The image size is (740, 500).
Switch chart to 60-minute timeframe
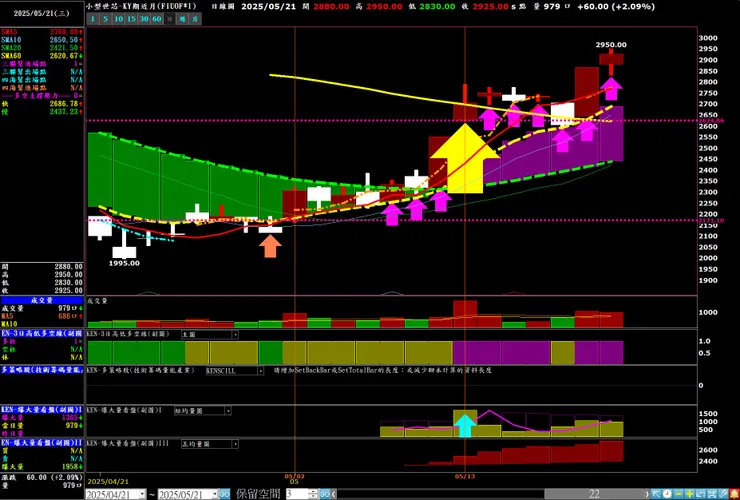click(x=157, y=19)
